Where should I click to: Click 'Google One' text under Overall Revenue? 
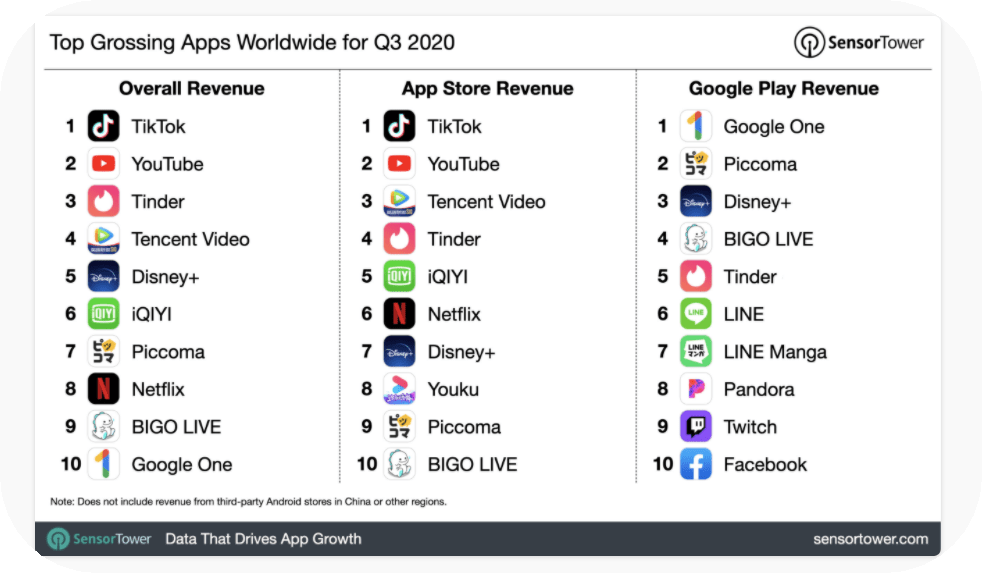click(182, 465)
